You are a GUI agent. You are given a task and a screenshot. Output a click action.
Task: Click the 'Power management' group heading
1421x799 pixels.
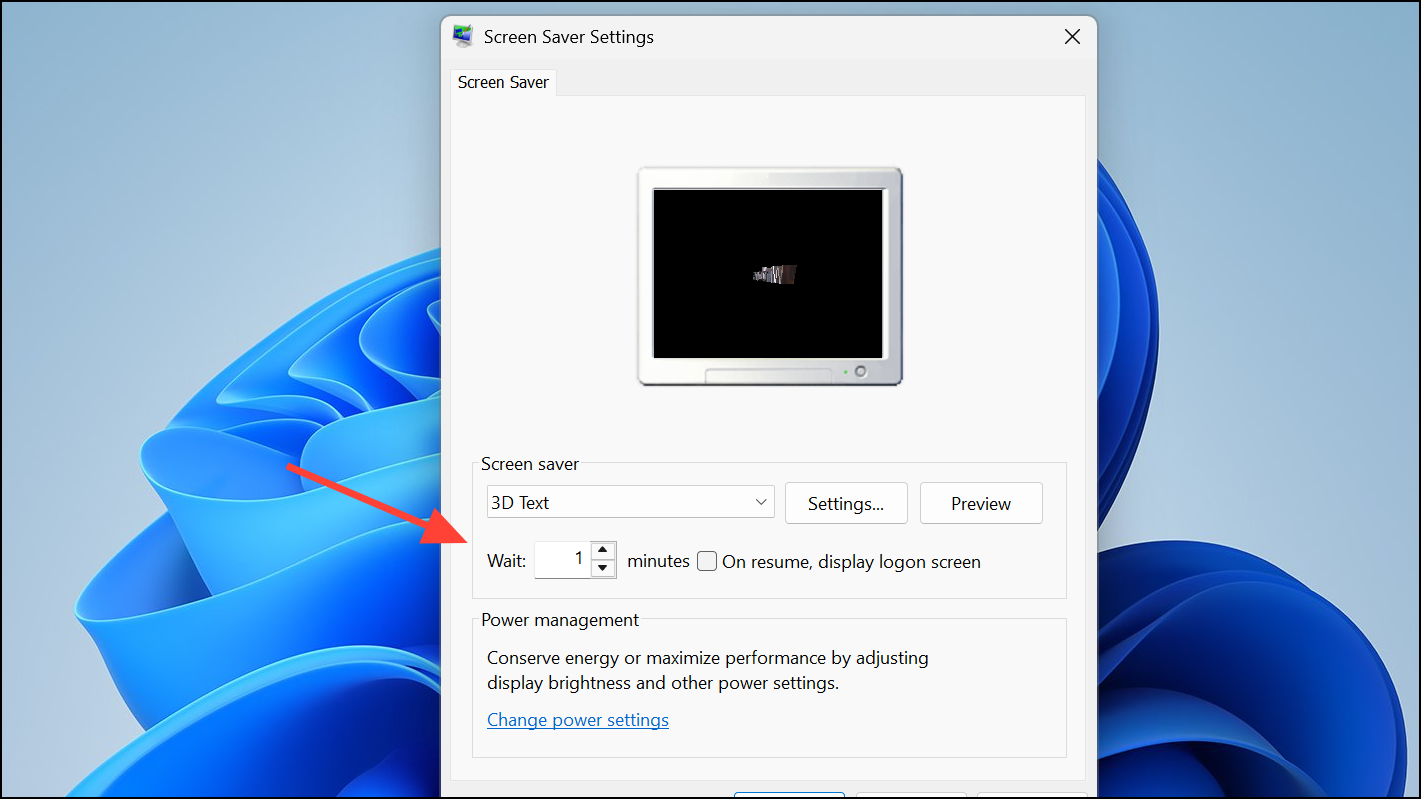[559, 620]
